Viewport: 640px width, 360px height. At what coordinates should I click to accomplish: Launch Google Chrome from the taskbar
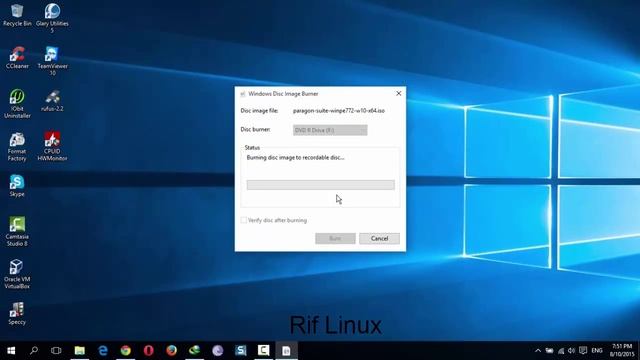[x=126, y=350]
